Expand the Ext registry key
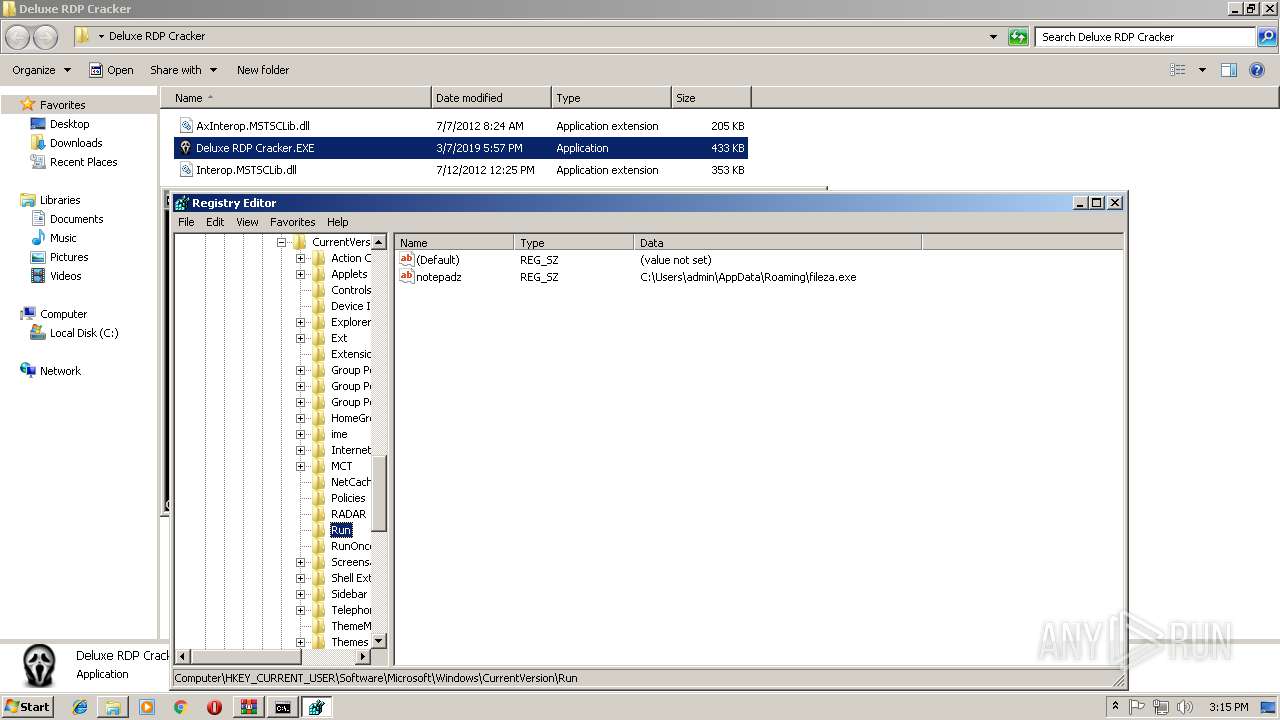This screenshot has width=1280, height=720. pyautogui.click(x=300, y=338)
